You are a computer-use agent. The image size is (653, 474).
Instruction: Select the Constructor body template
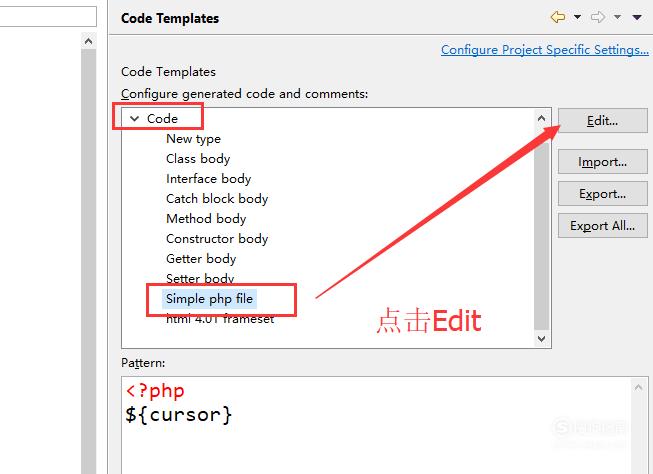[217, 239]
